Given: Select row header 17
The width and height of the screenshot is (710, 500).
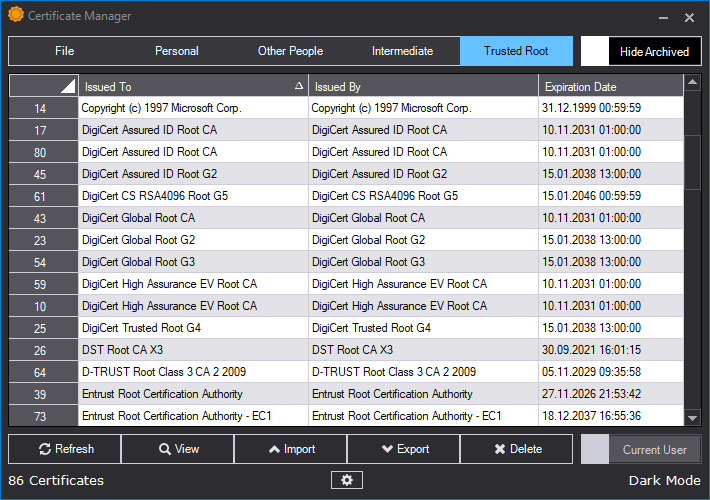Looking at the screenshot, I should coord(43,130).
